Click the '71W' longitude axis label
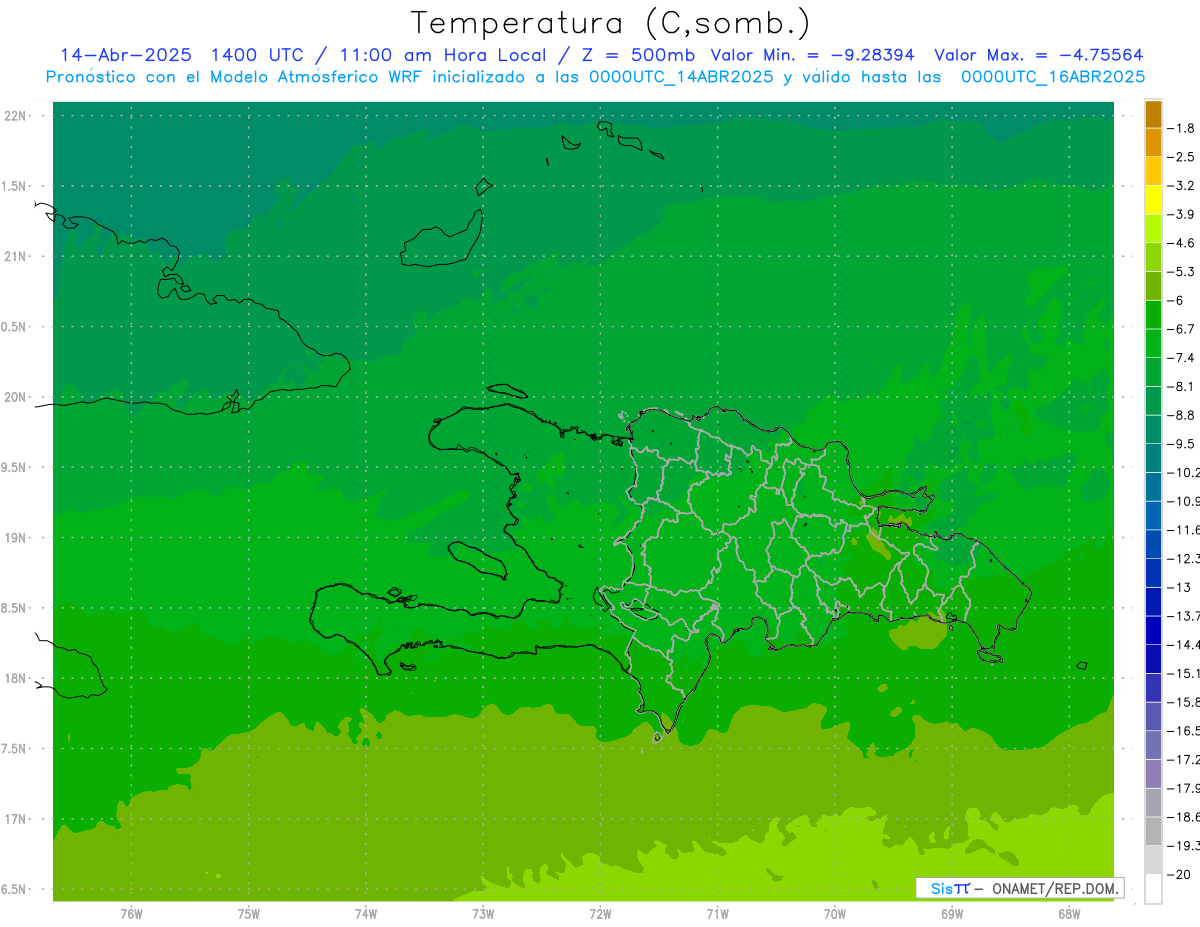 tap(717, 914)
